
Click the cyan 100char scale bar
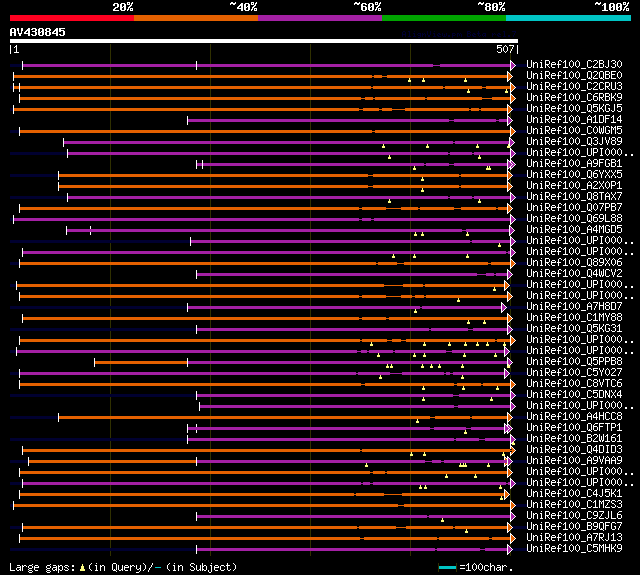[447, 567]
